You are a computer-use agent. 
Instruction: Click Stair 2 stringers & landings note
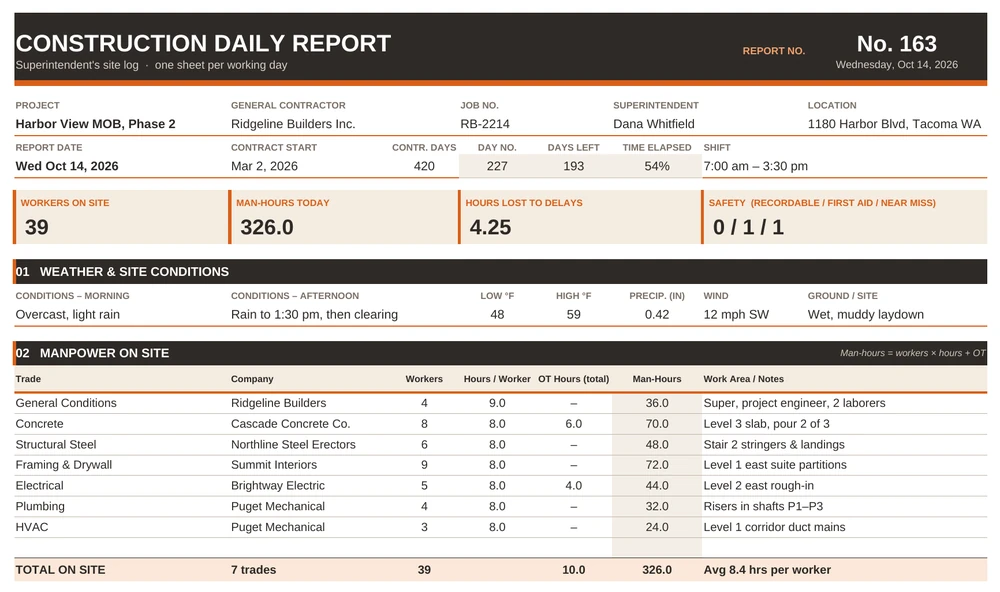[x=774, y=445]
